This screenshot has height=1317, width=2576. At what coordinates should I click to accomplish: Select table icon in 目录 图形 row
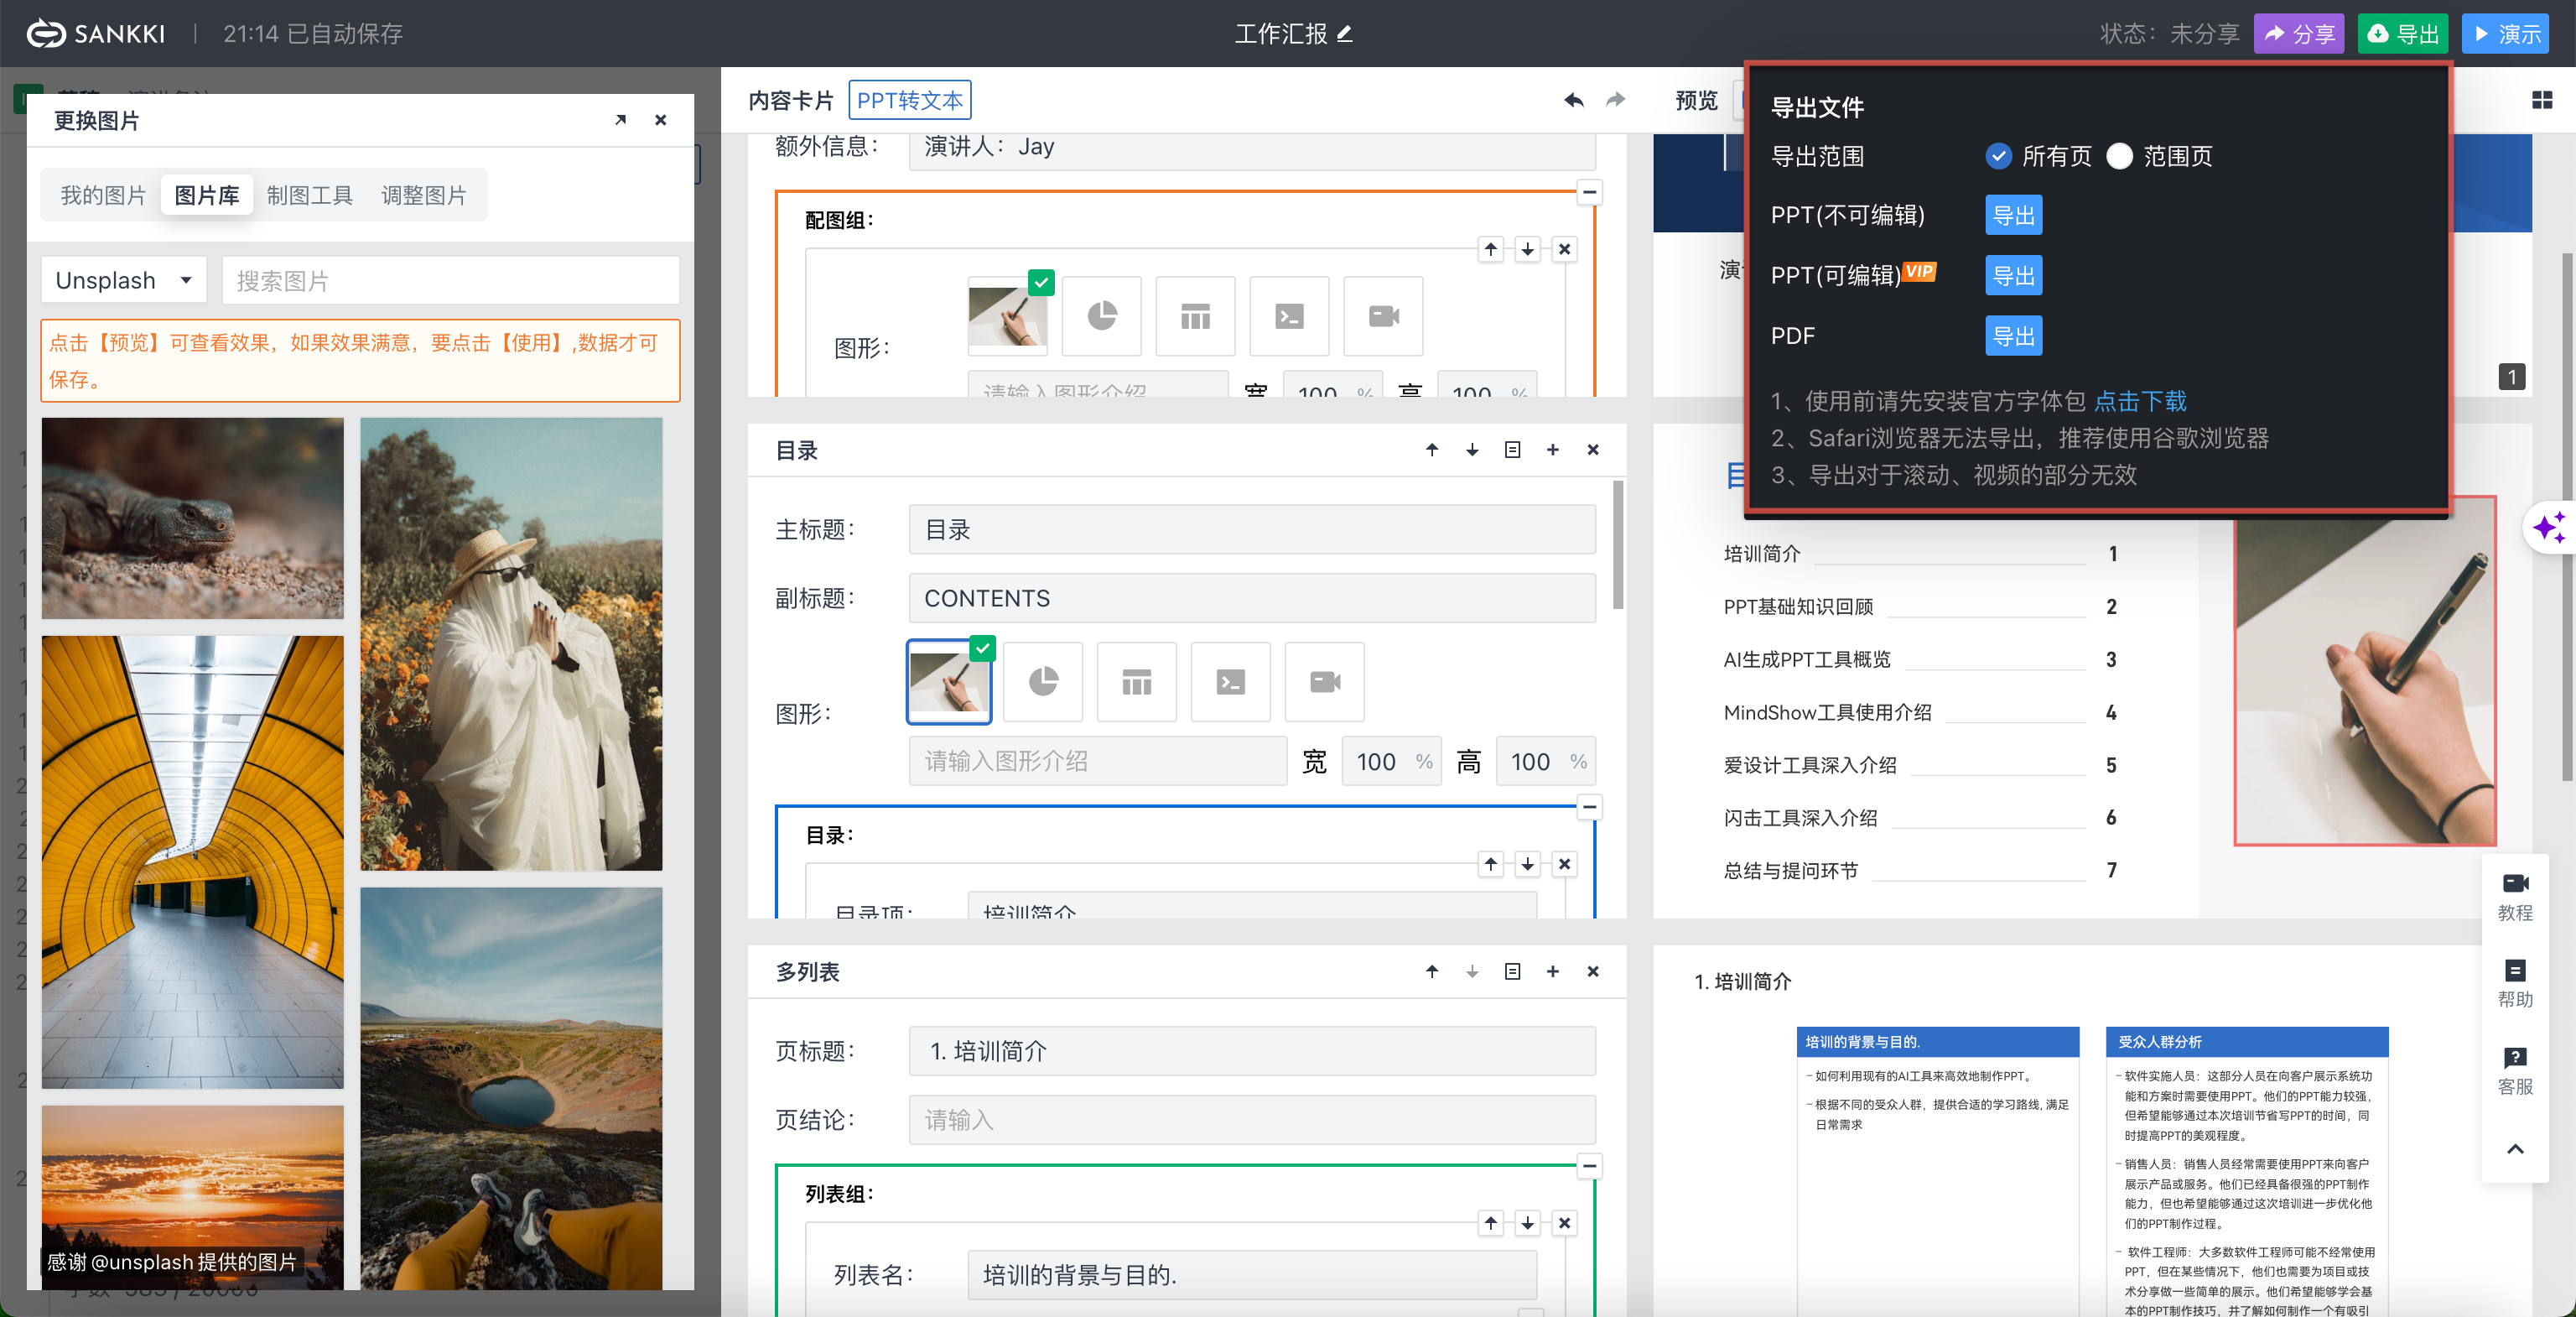click(1137, 682)
